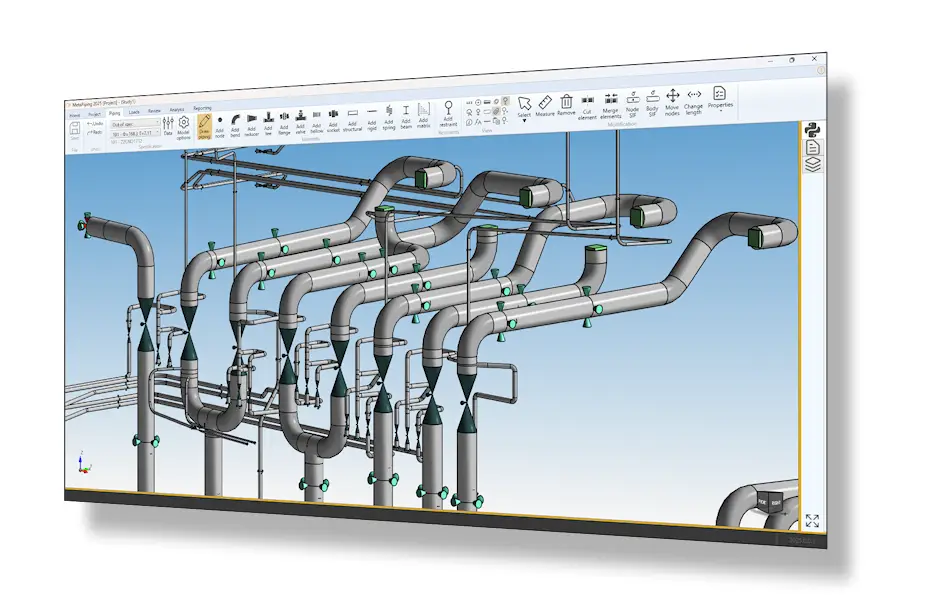The height and width of the screenshot is (600, 950).
Task: Select the Add reducer tool
Action: 251,122
